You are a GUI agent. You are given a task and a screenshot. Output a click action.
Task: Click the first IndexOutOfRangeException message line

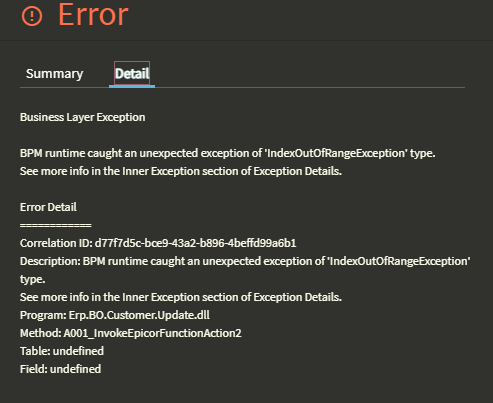click(x=228, y=153)
